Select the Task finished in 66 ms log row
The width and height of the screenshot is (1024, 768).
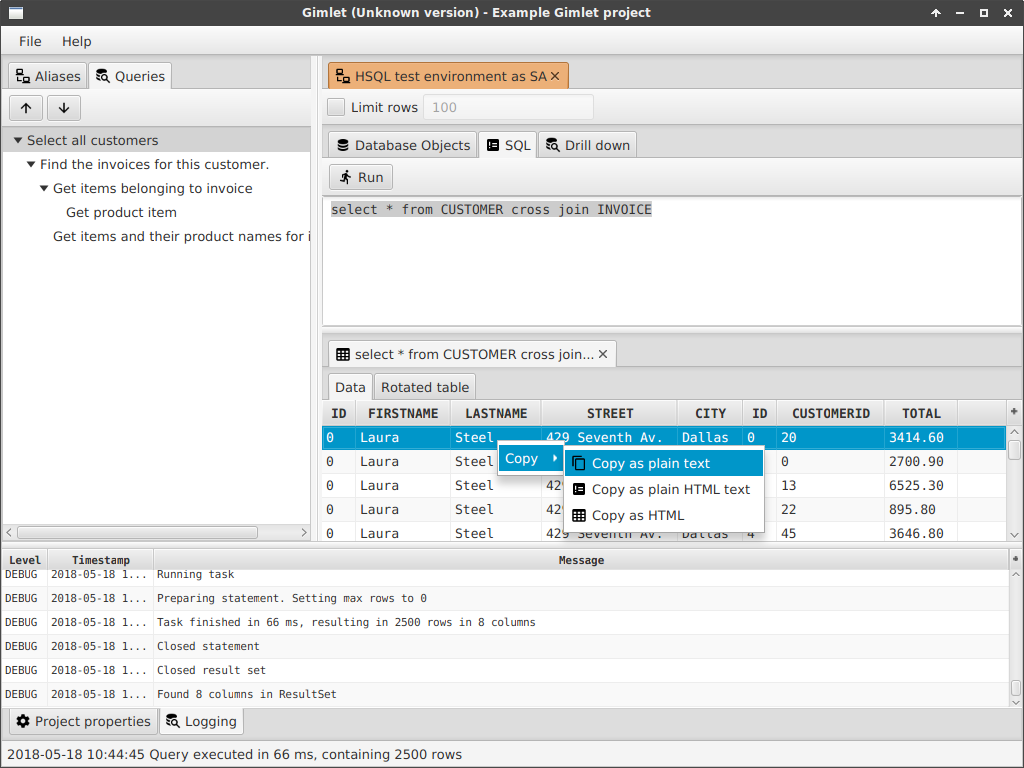pyautogui.click(x=505, y=622)
